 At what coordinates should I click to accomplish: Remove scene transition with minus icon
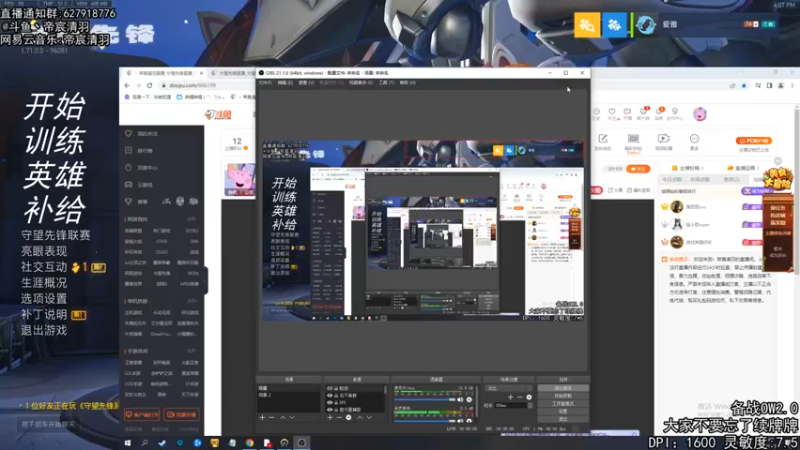pyautogui.click(x=520, y=397)
